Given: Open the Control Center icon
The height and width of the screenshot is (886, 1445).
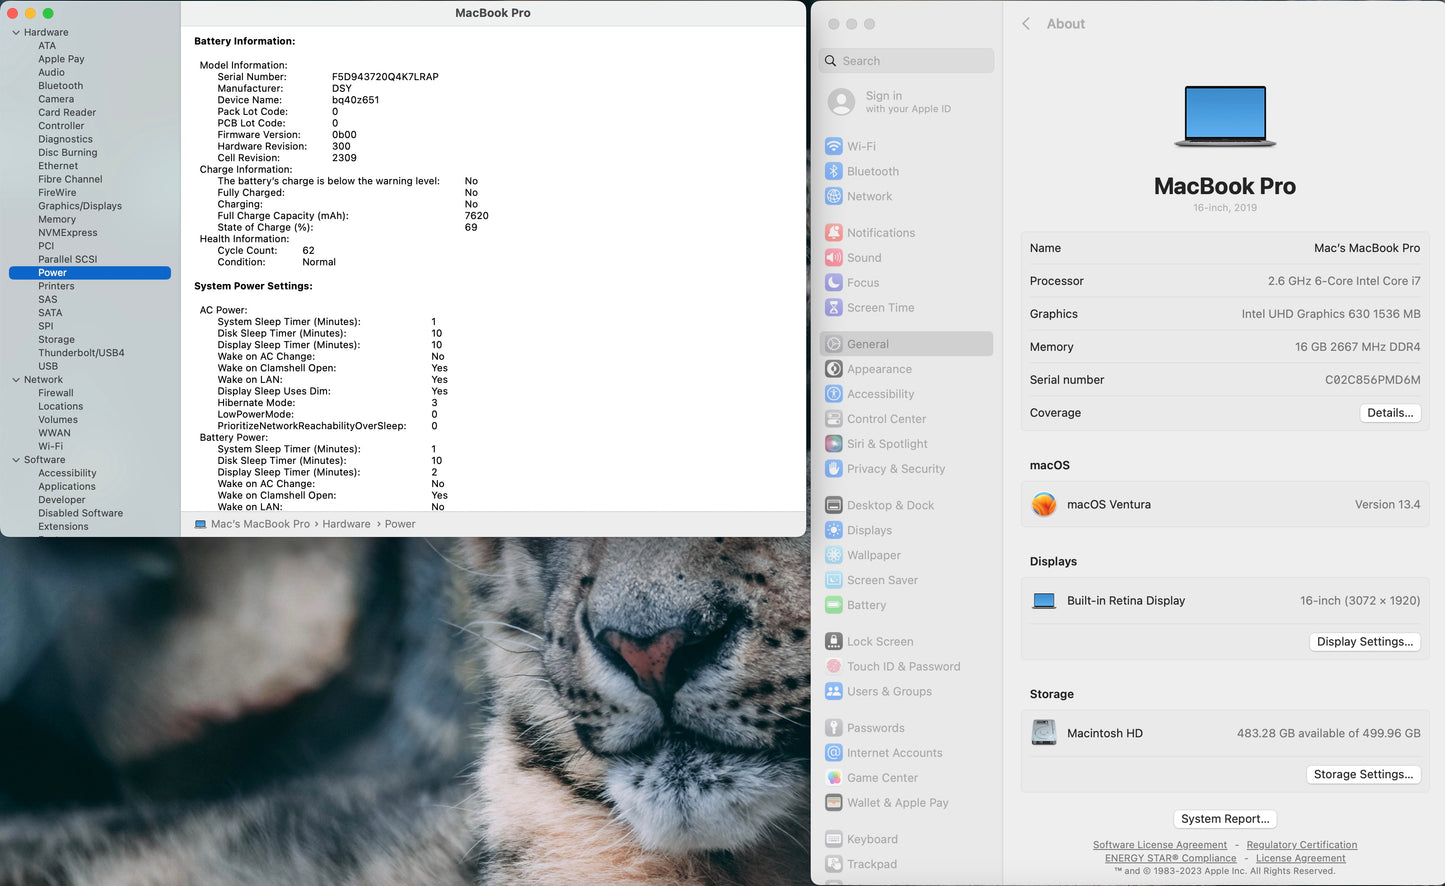Looking at the screenshot, I should coord(833,419).
